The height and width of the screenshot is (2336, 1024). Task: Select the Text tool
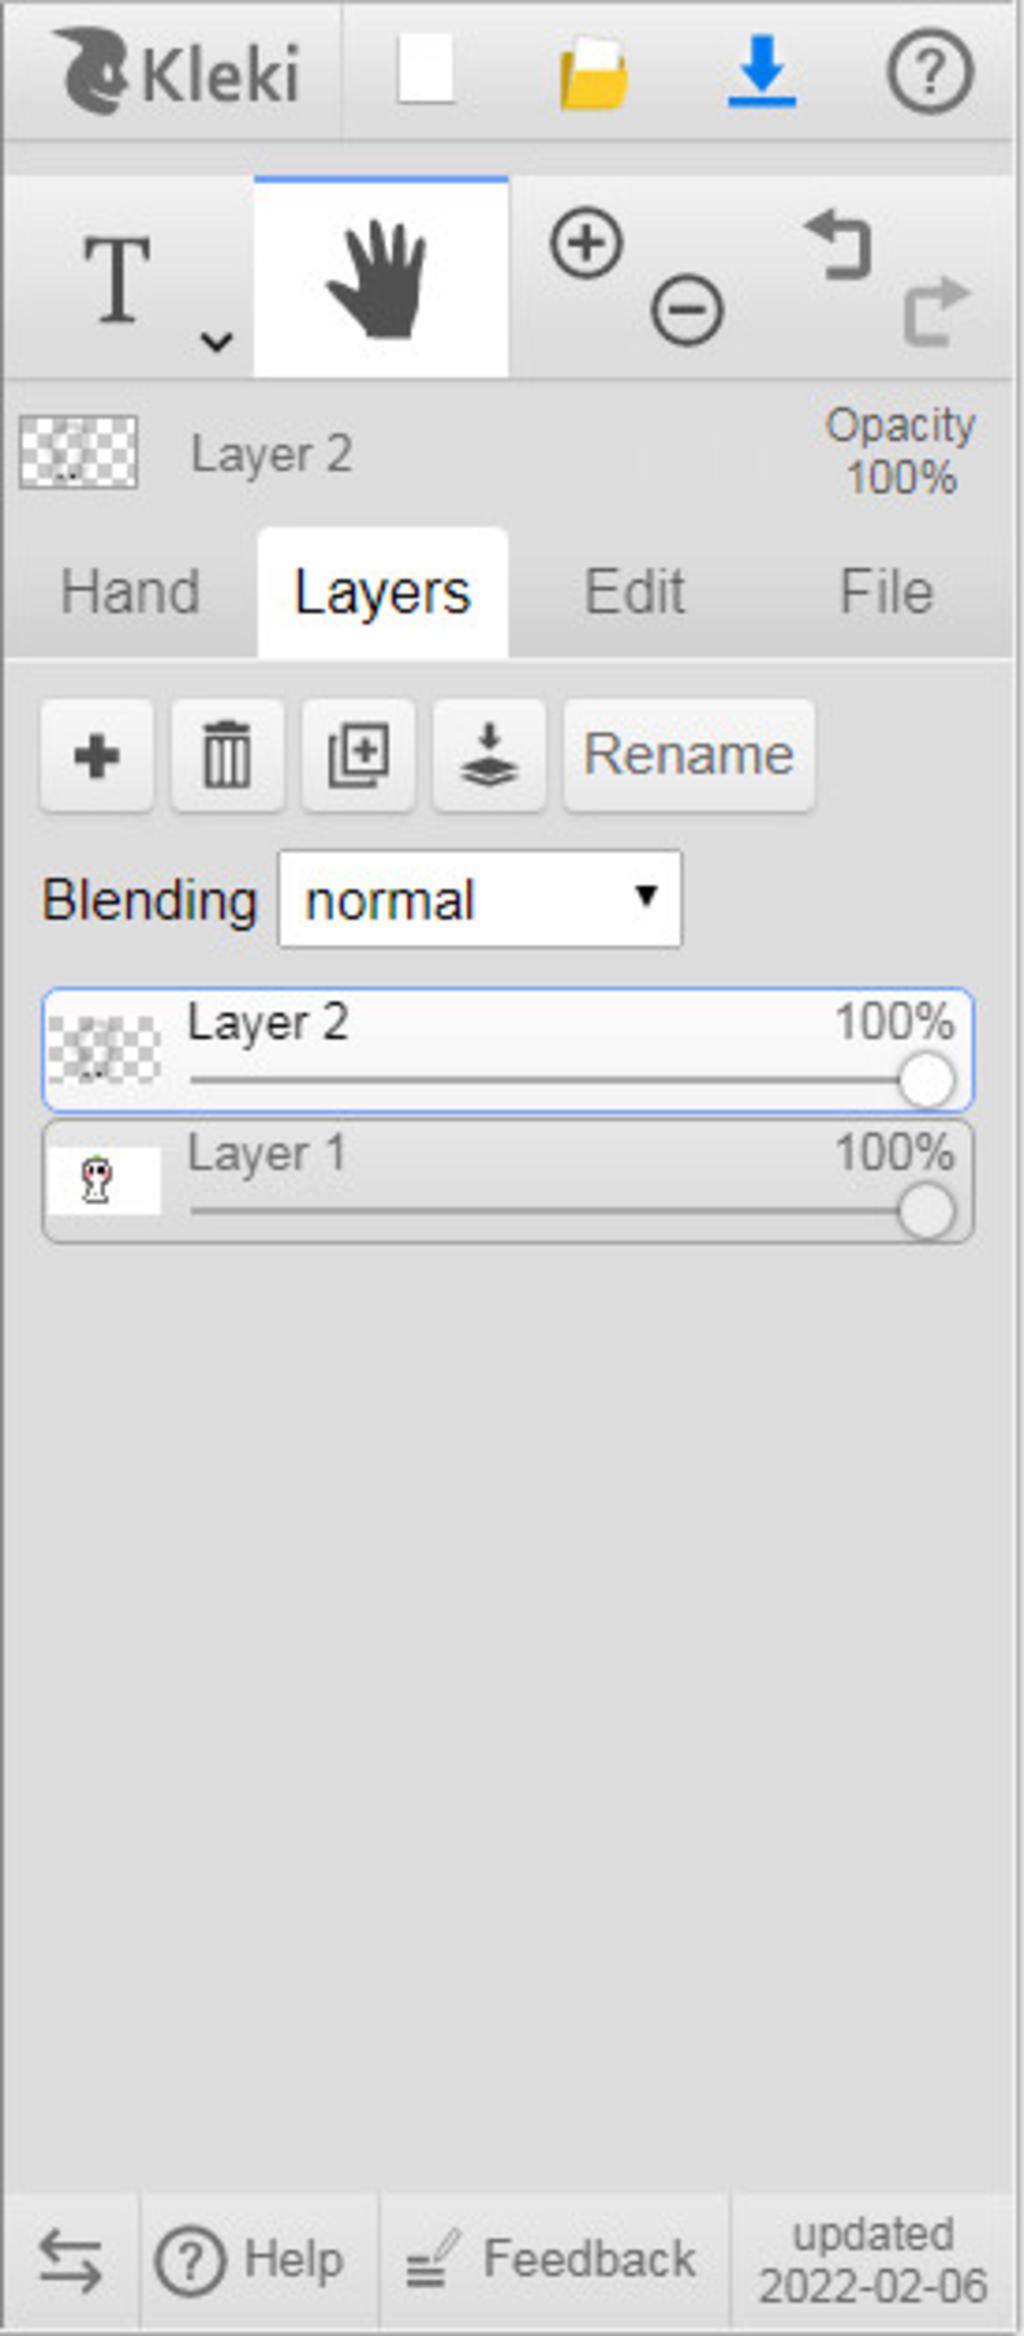[118, 280]
